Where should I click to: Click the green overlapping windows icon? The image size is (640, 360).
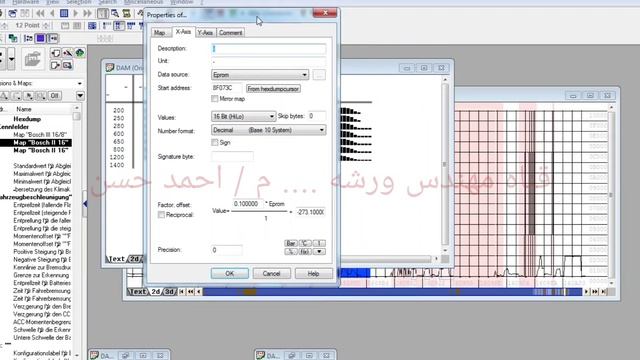(x=13, y=38)
